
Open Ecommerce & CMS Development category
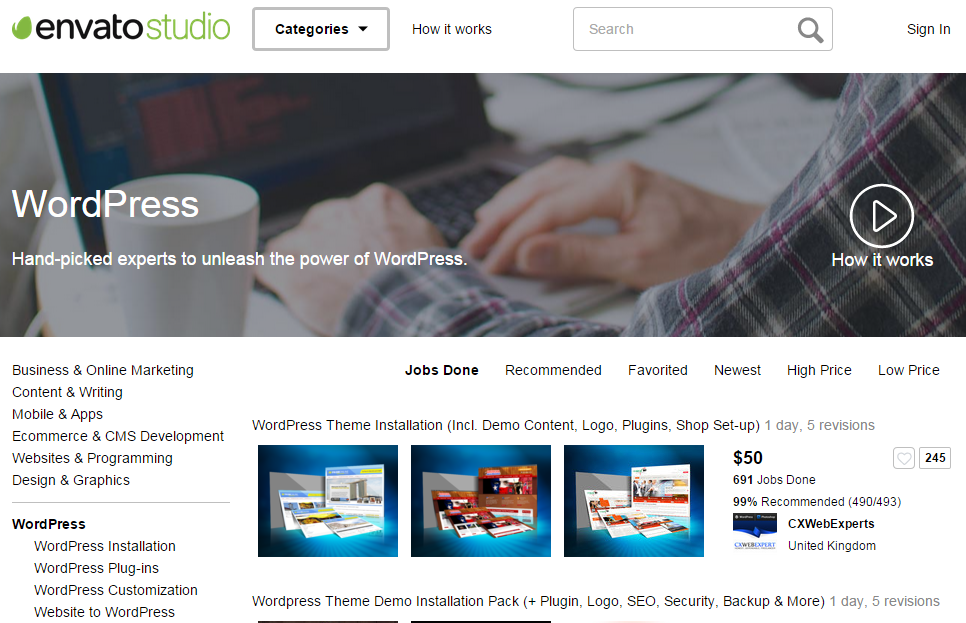[x=118, y=436]
